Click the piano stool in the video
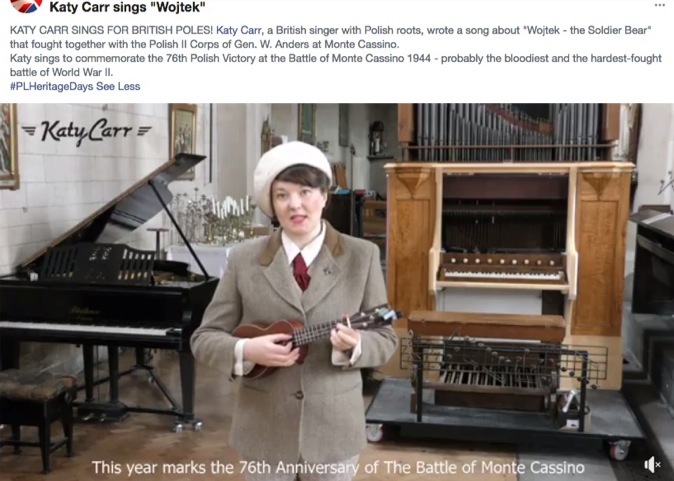Viewport: 674px width, 481px height. tap(37, 413)
